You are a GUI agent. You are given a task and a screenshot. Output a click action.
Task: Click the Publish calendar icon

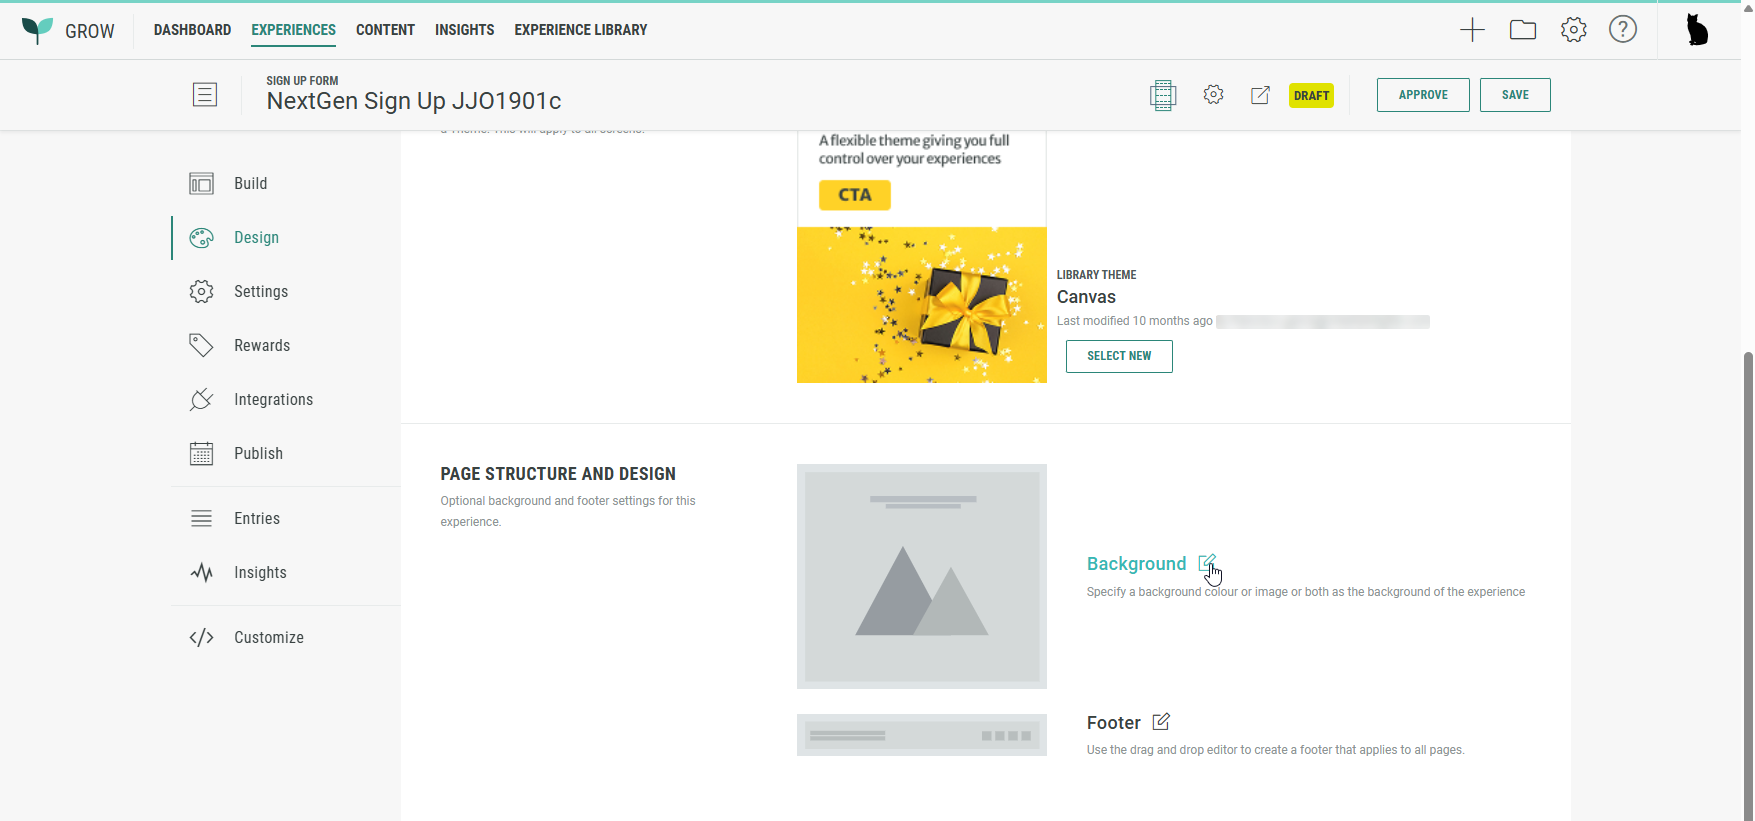point(201,454)
